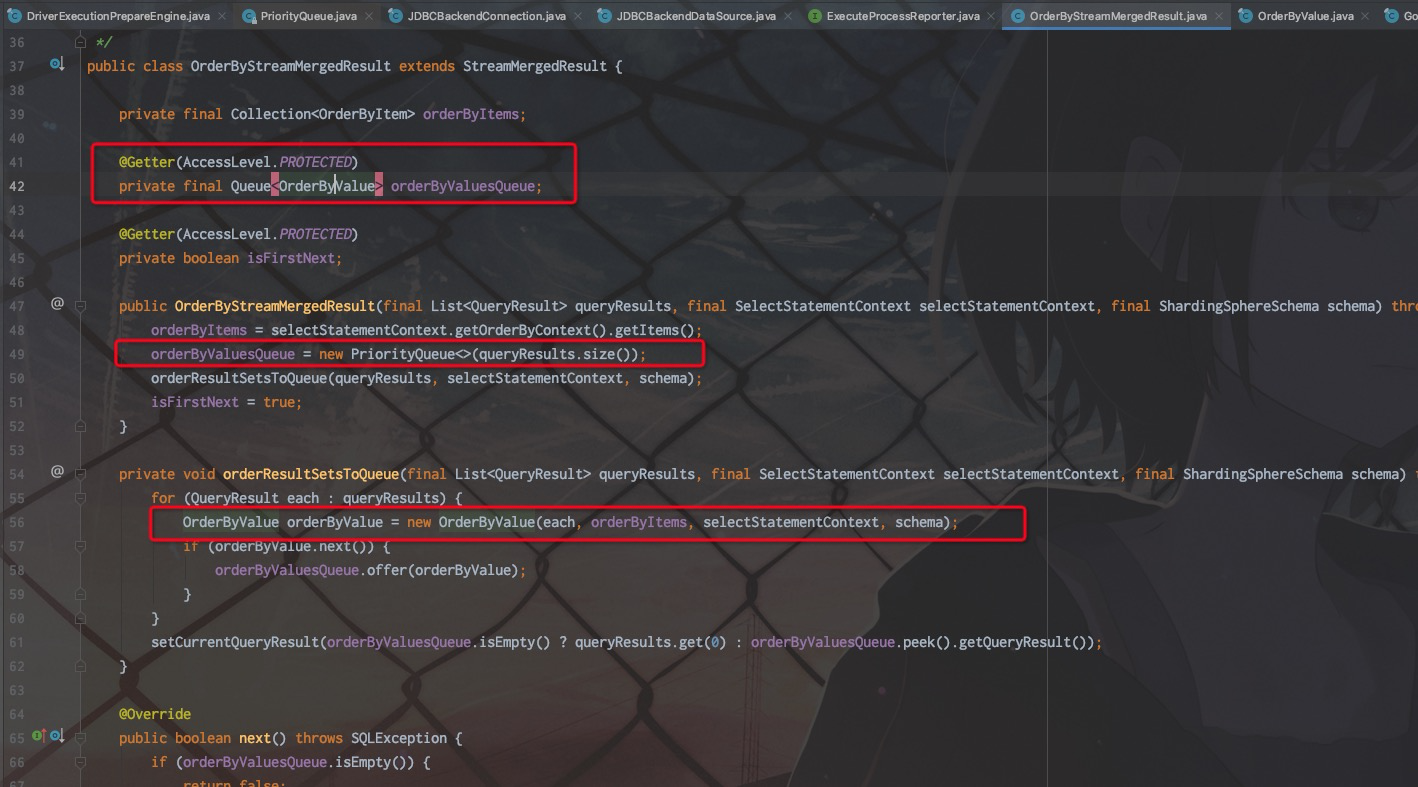Collapse the next() method fold at line 65
Image resolution: width=1418 pixels, height=787 pixels.
coord(81,737)
